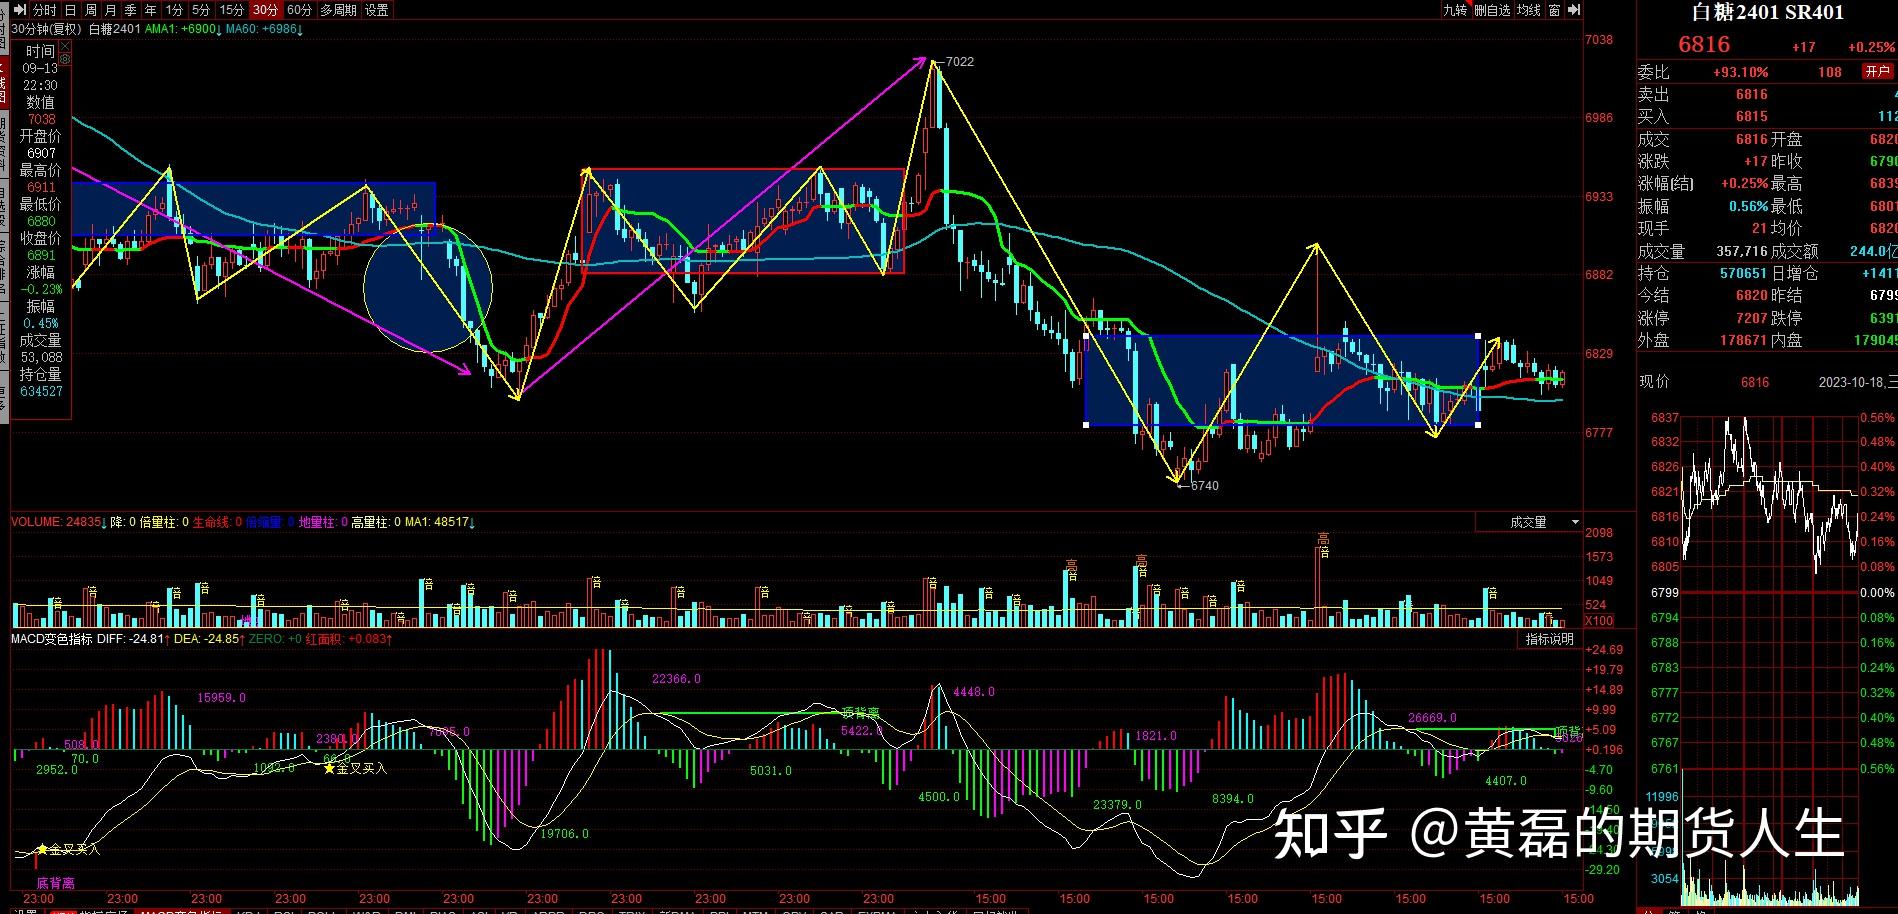Screen dimensions: 1898x914
Task: Switch to the 分时 intraday view
Action: point(44,10)
